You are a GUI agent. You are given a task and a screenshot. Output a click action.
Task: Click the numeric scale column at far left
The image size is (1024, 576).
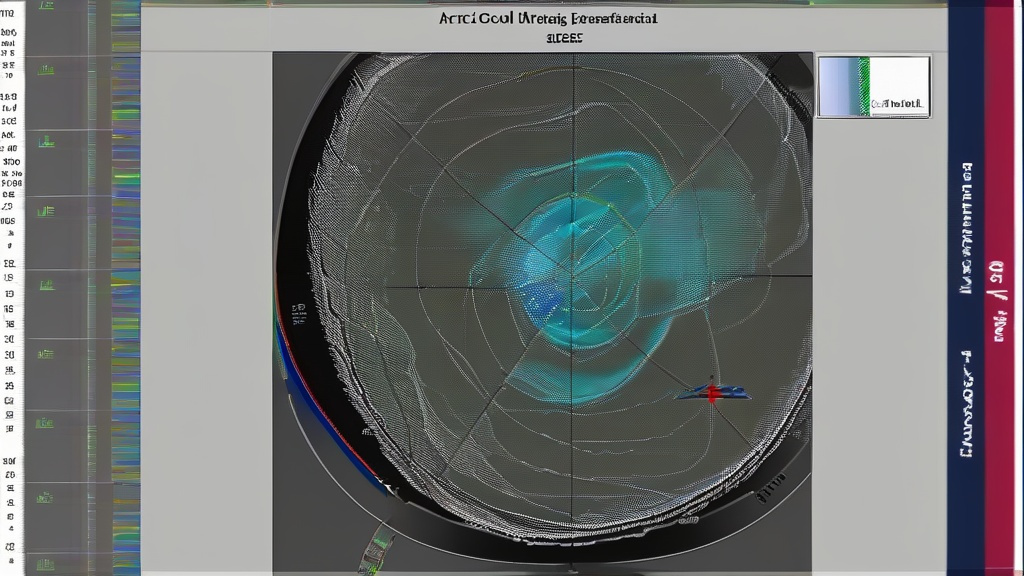coord(10,290)
